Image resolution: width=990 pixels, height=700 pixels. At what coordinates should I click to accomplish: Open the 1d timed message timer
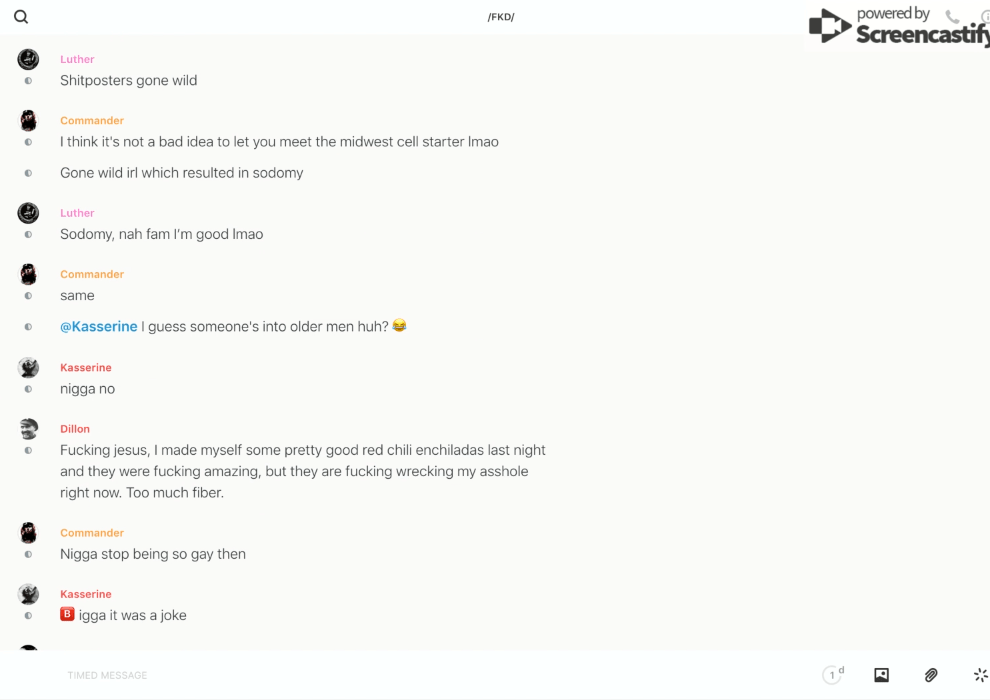point(833,675)
